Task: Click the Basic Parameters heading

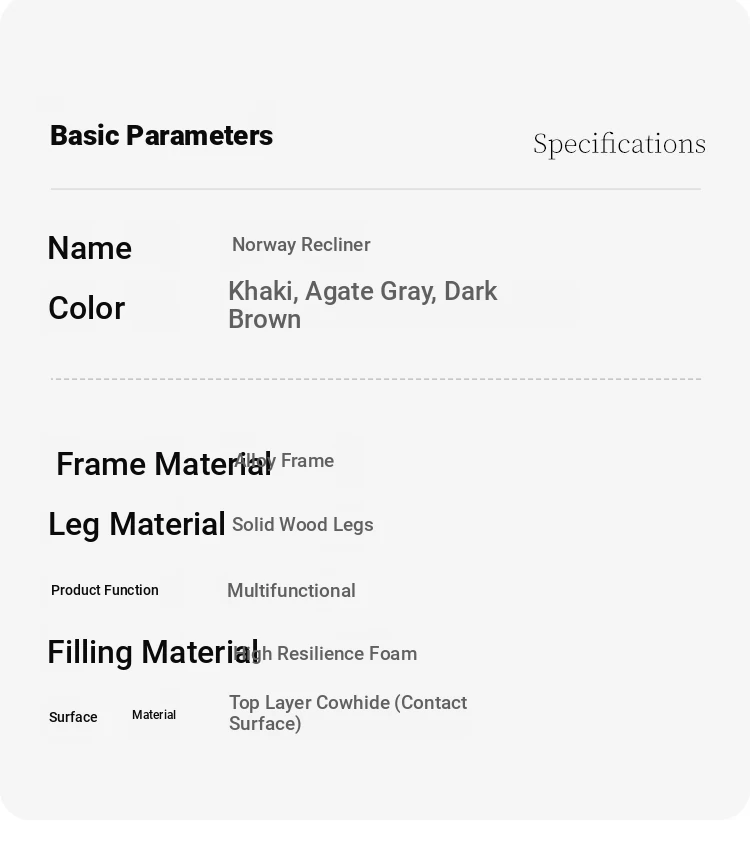Action: coord(162,135)
